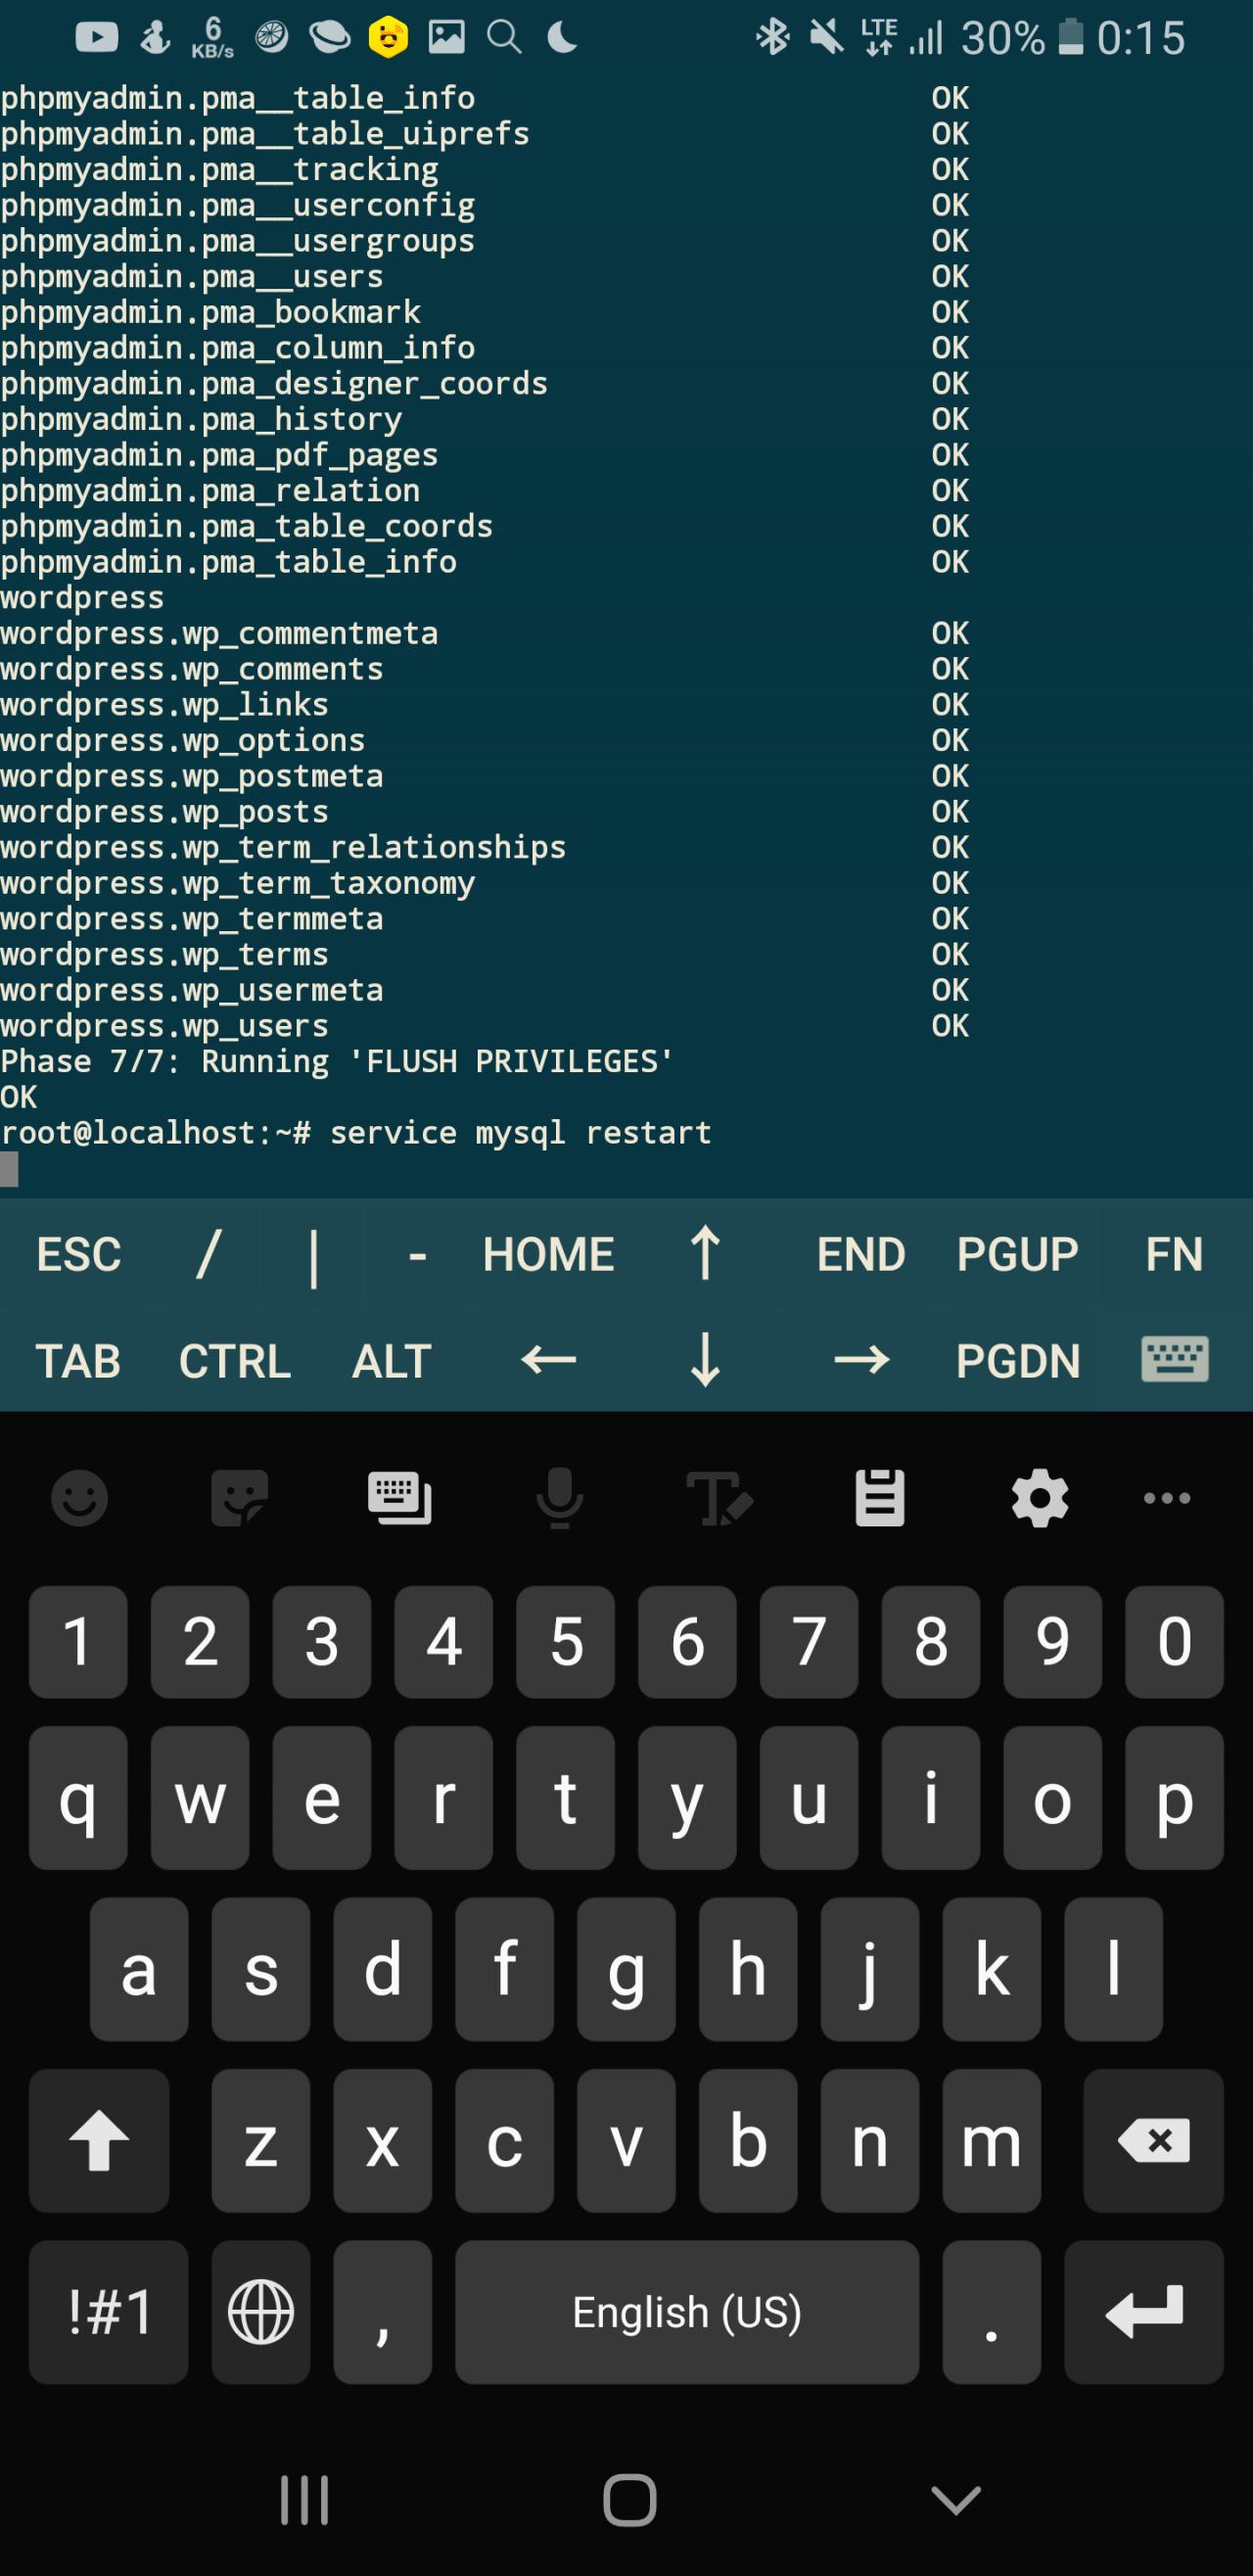Tap the mute status icon
The height and width of the screenshot is (2576, 1253).
826,38
